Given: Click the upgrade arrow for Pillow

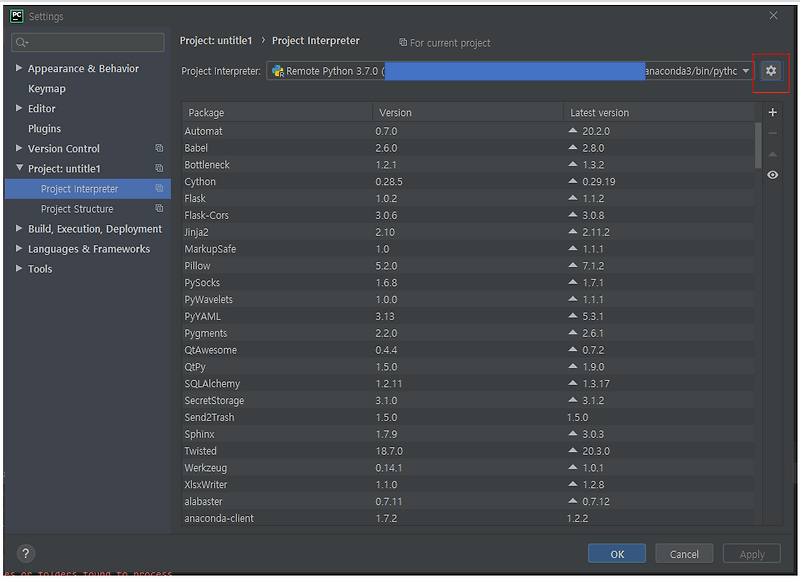Looking at the screenshot, I should click(573, 265).
